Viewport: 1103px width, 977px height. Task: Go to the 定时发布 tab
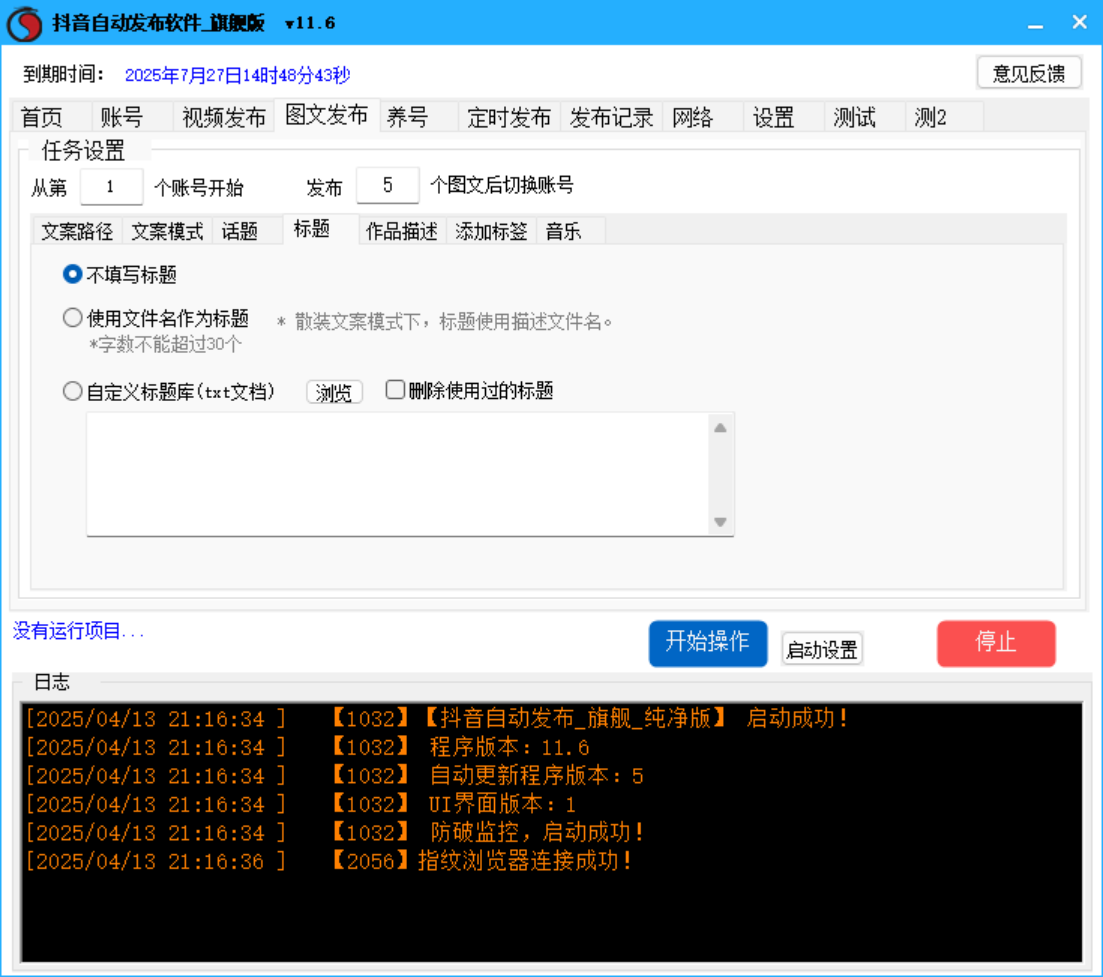[509, 117]
